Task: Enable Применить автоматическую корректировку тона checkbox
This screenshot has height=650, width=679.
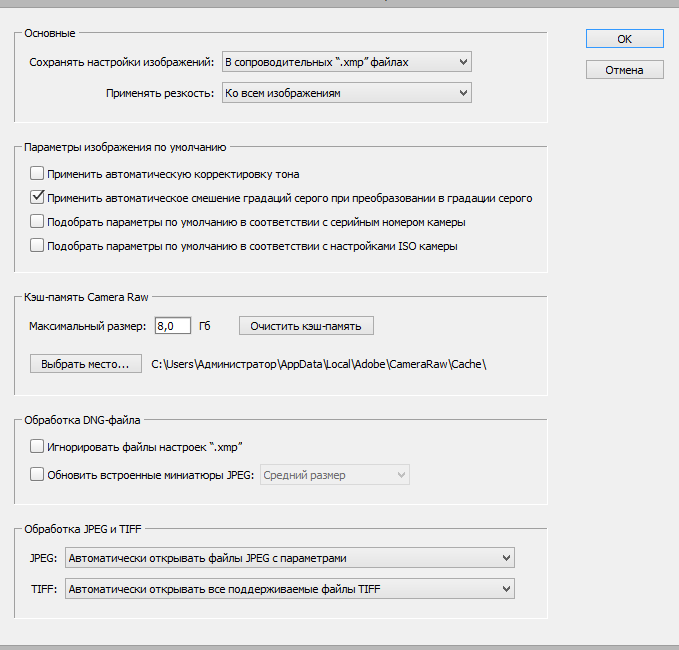Action: [x=37, y=174]
